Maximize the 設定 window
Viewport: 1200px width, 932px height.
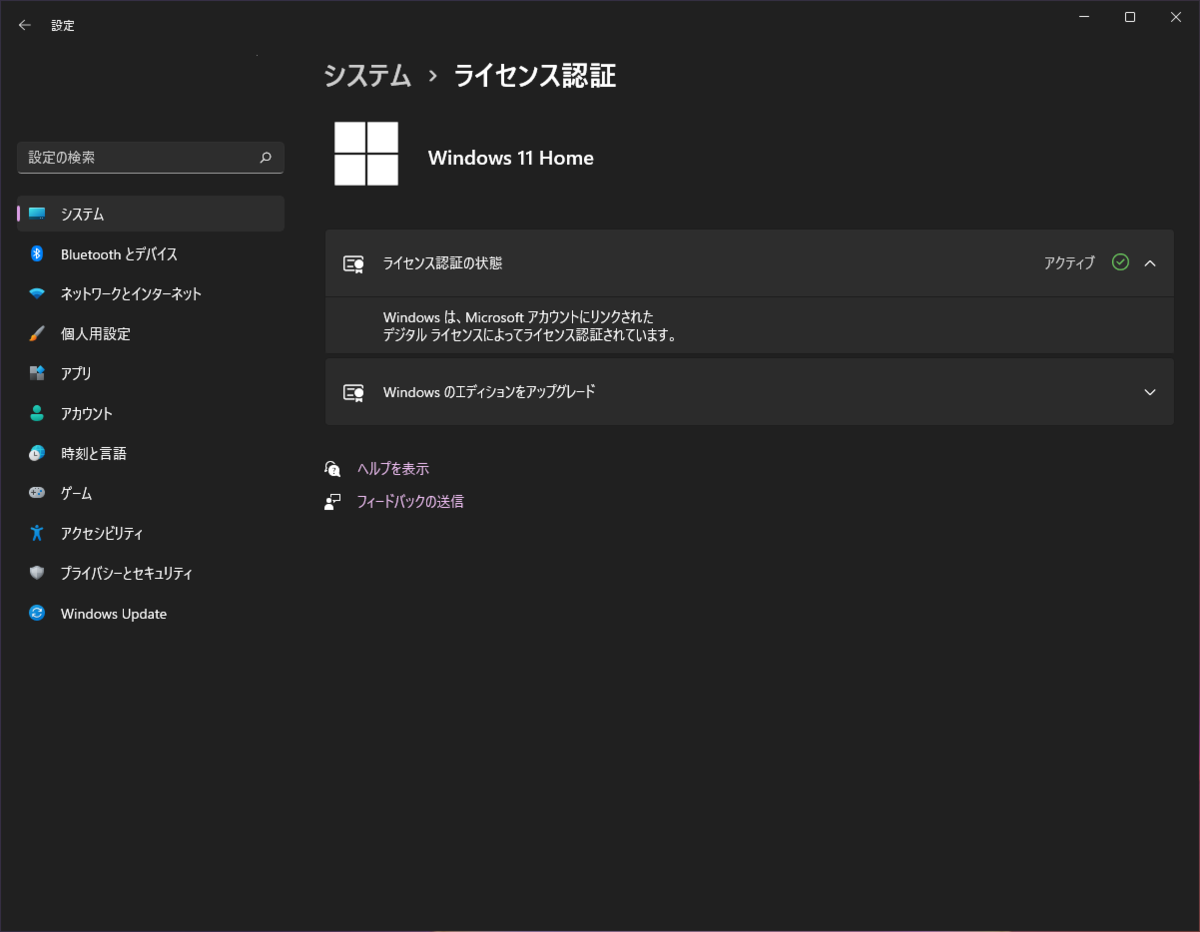point(1130,17)
